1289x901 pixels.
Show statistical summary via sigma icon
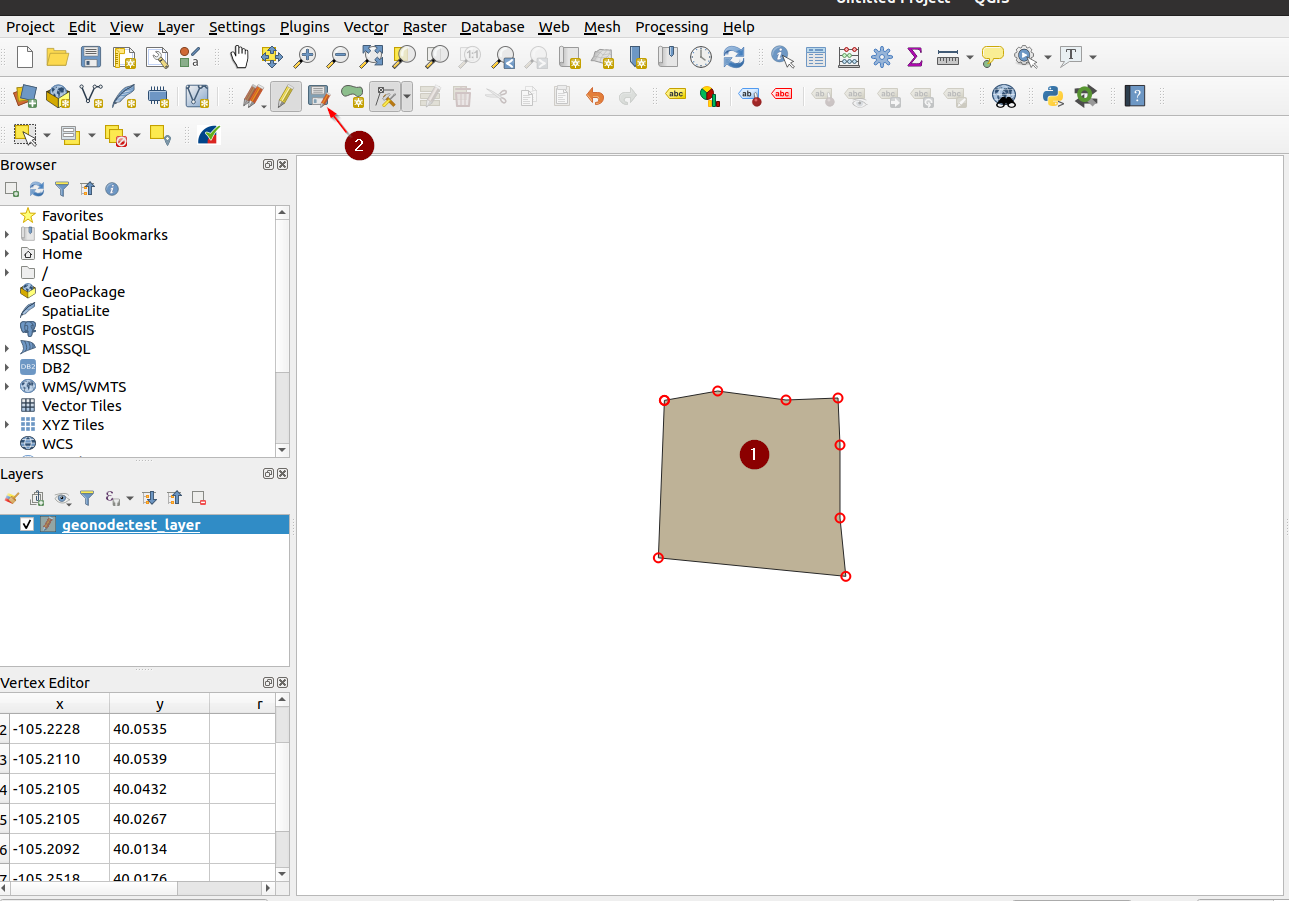point(914,57)
